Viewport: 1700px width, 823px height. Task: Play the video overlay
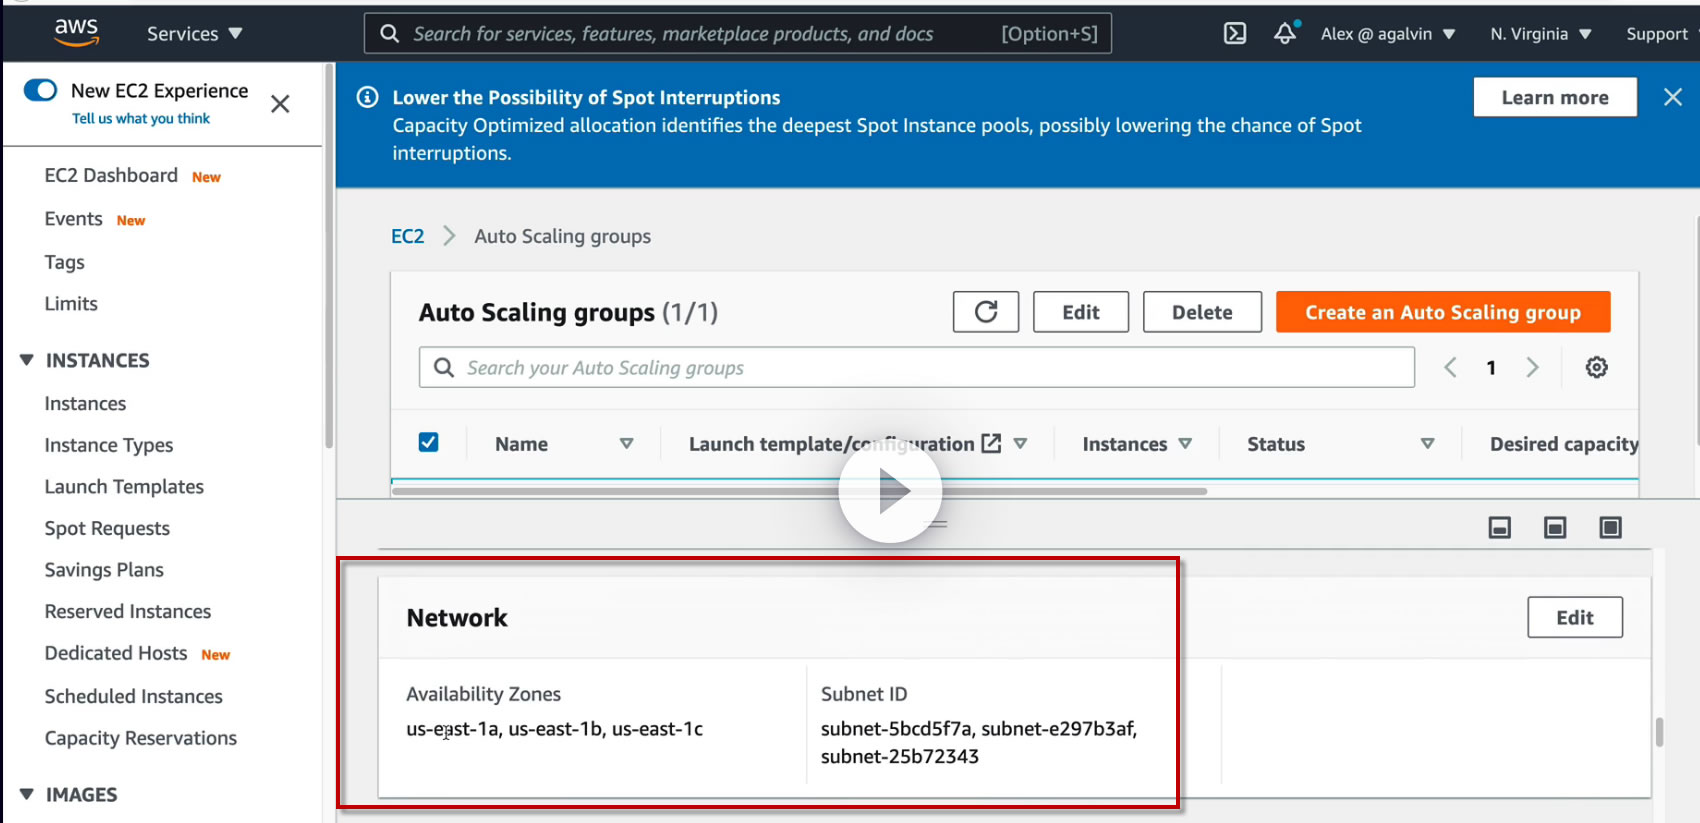tap(890, 491)
